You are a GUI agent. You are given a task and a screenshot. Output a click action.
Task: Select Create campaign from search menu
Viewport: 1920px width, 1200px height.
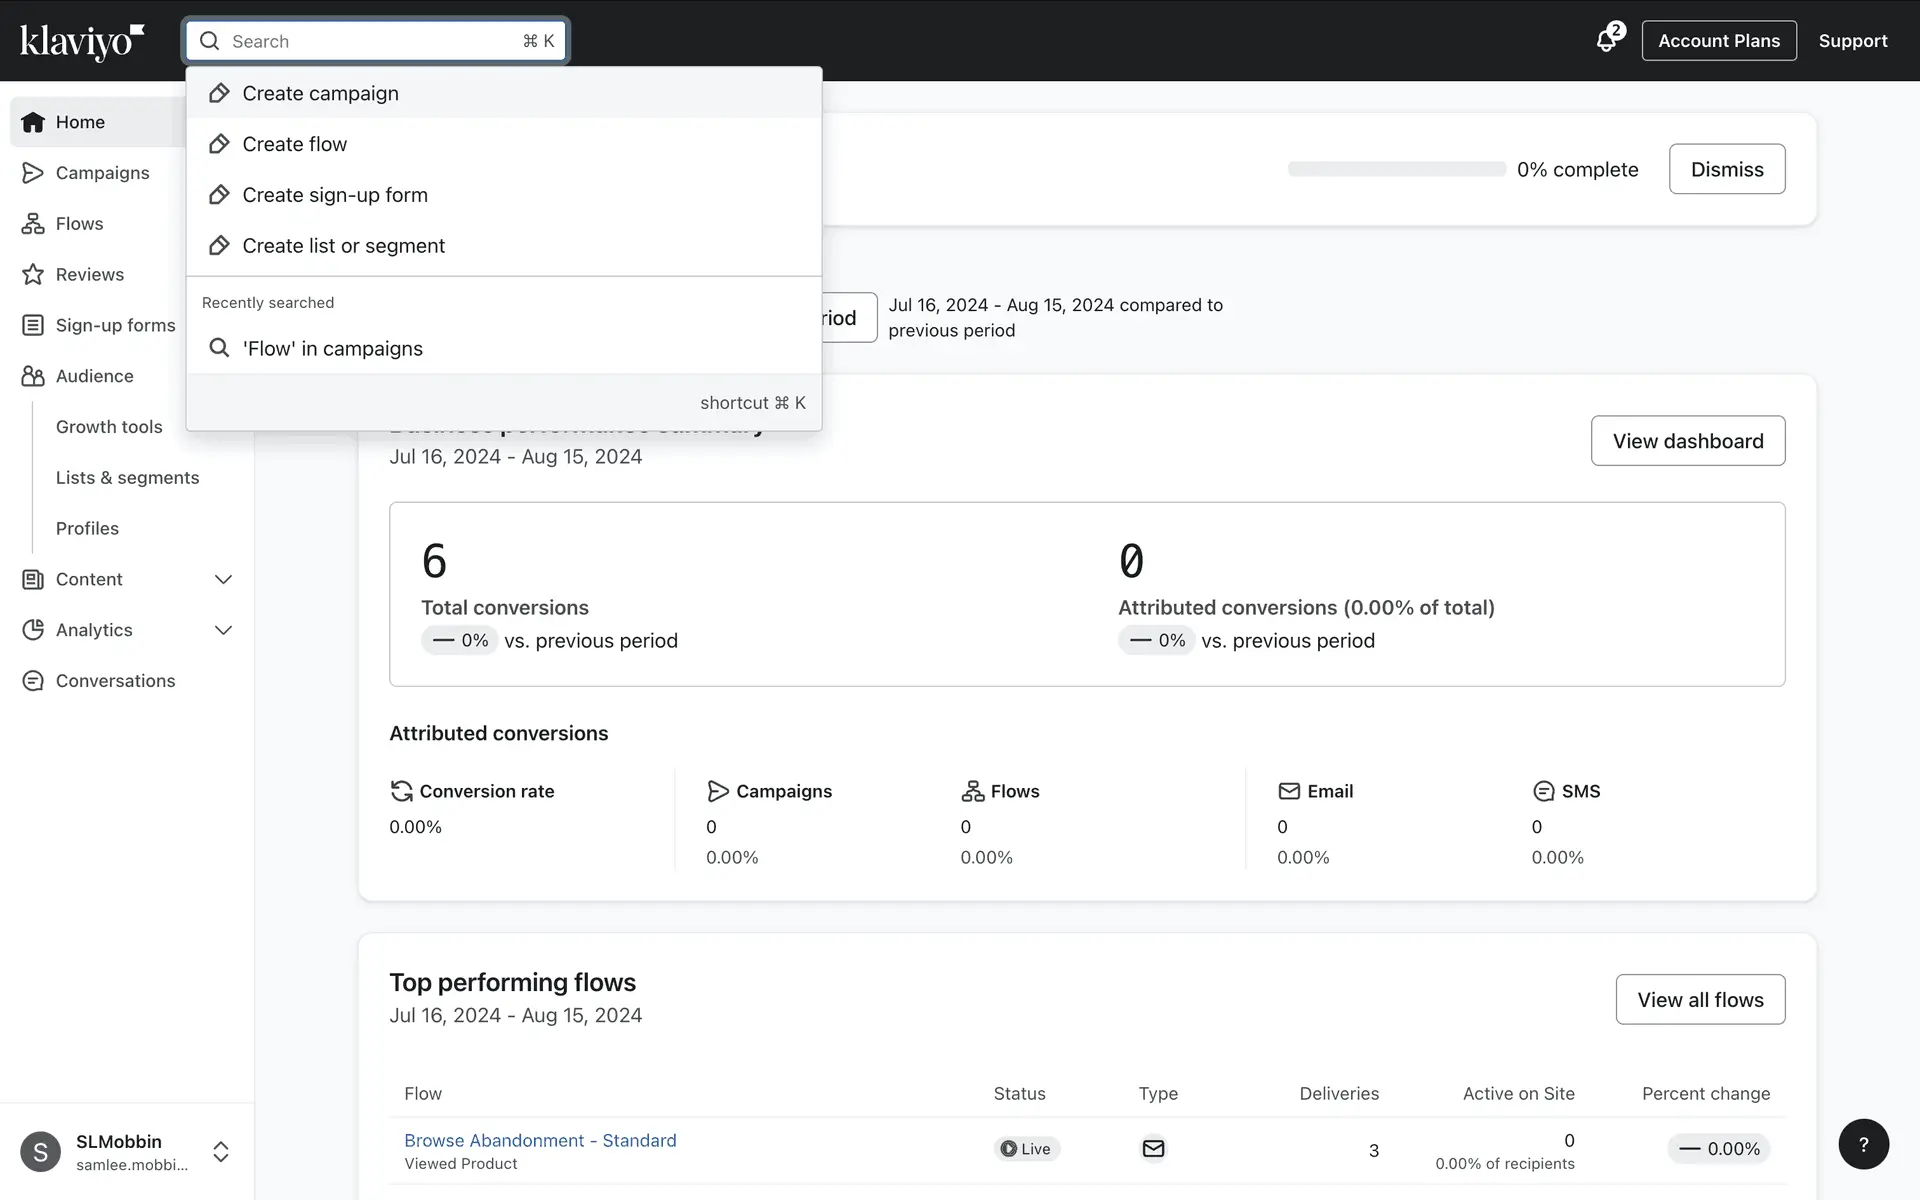tap(320, 93)
